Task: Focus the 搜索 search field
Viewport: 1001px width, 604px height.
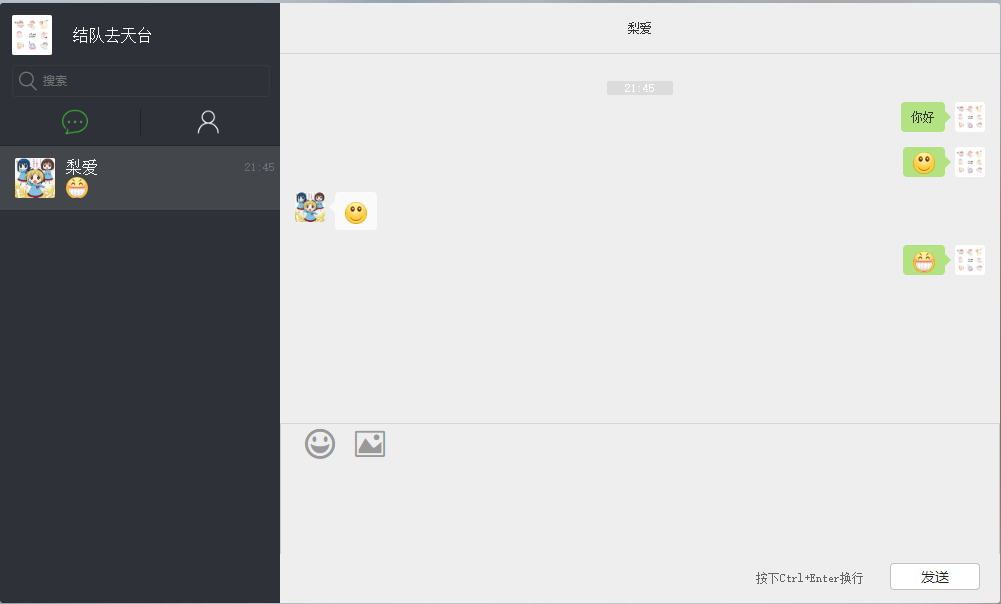Action: (x=140, y=80)
